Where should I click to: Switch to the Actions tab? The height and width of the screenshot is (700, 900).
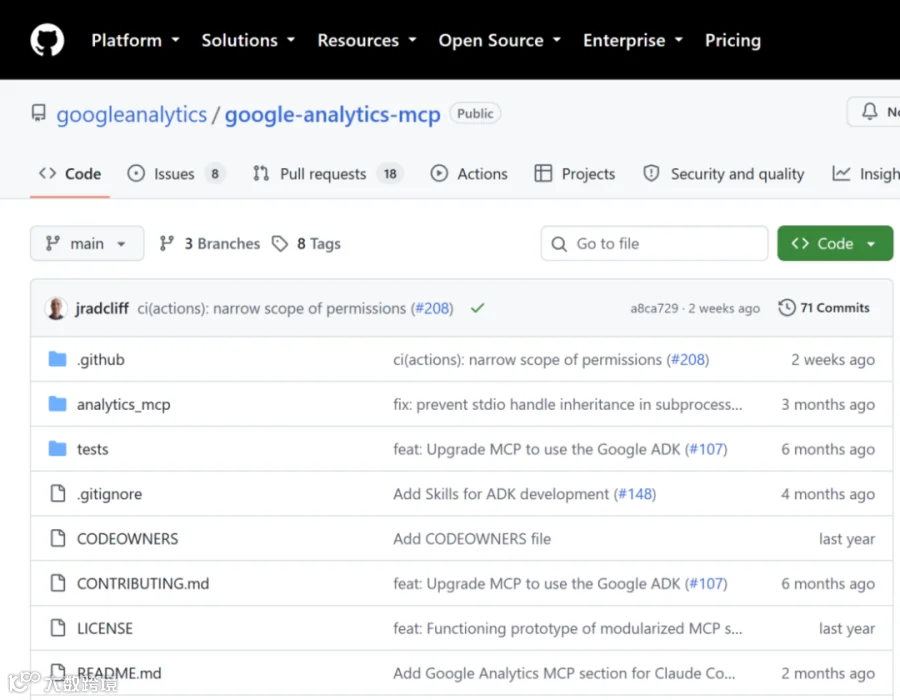pyautogui.click(x=469, y=174)
